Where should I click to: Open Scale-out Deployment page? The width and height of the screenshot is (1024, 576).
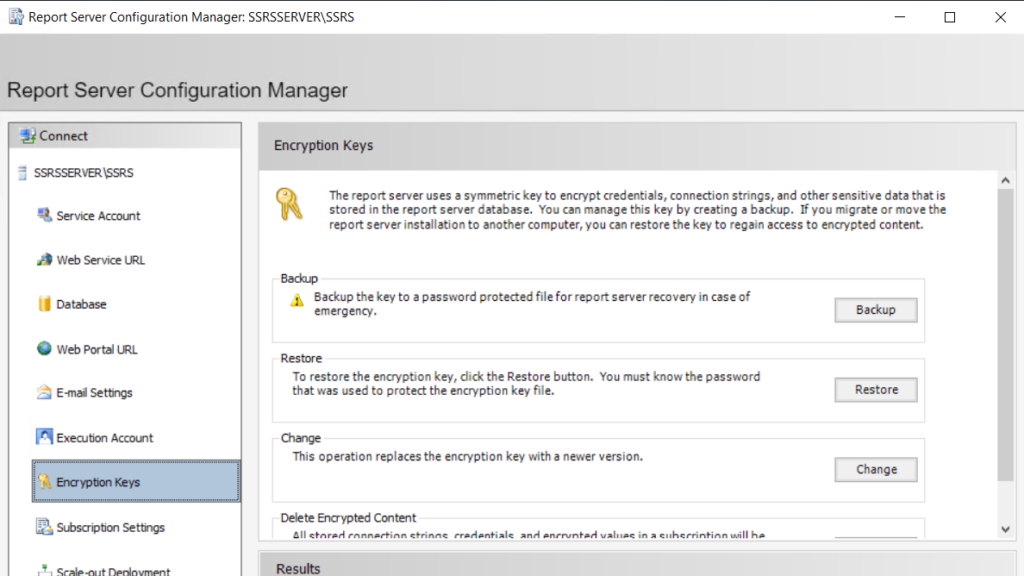113,571
